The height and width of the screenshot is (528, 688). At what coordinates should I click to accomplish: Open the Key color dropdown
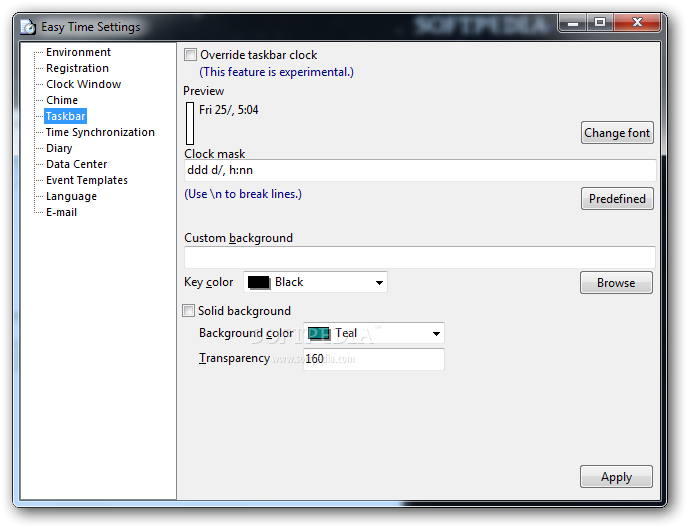pos(315,282)
